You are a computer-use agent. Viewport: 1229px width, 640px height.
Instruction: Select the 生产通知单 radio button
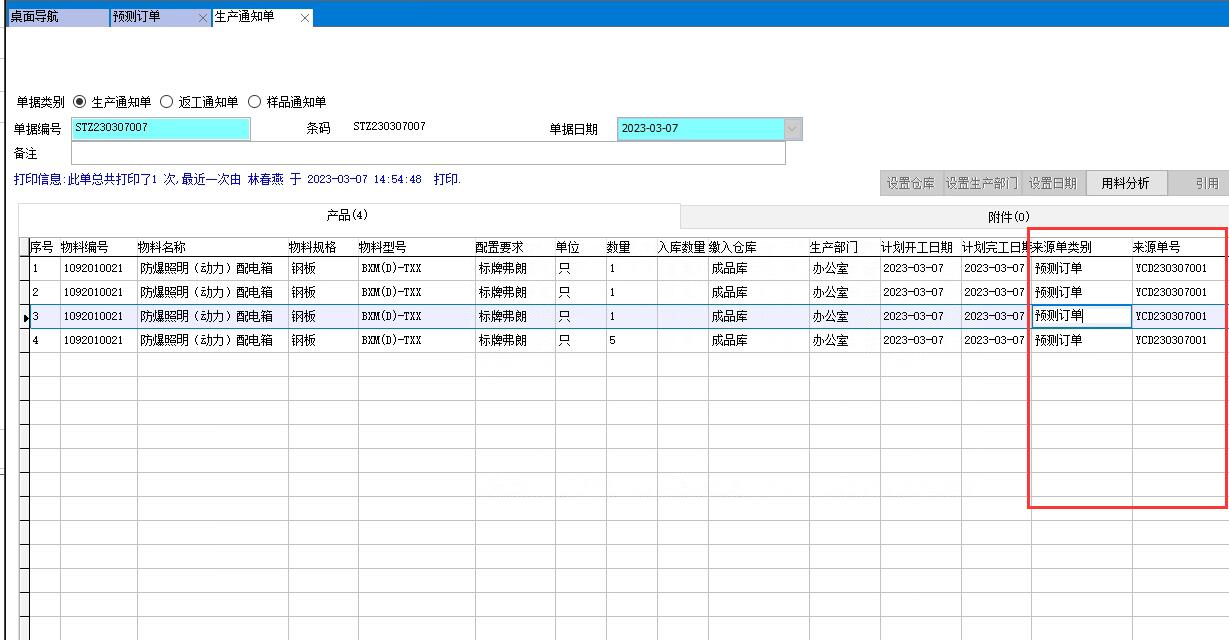click(x=80, y=102)
